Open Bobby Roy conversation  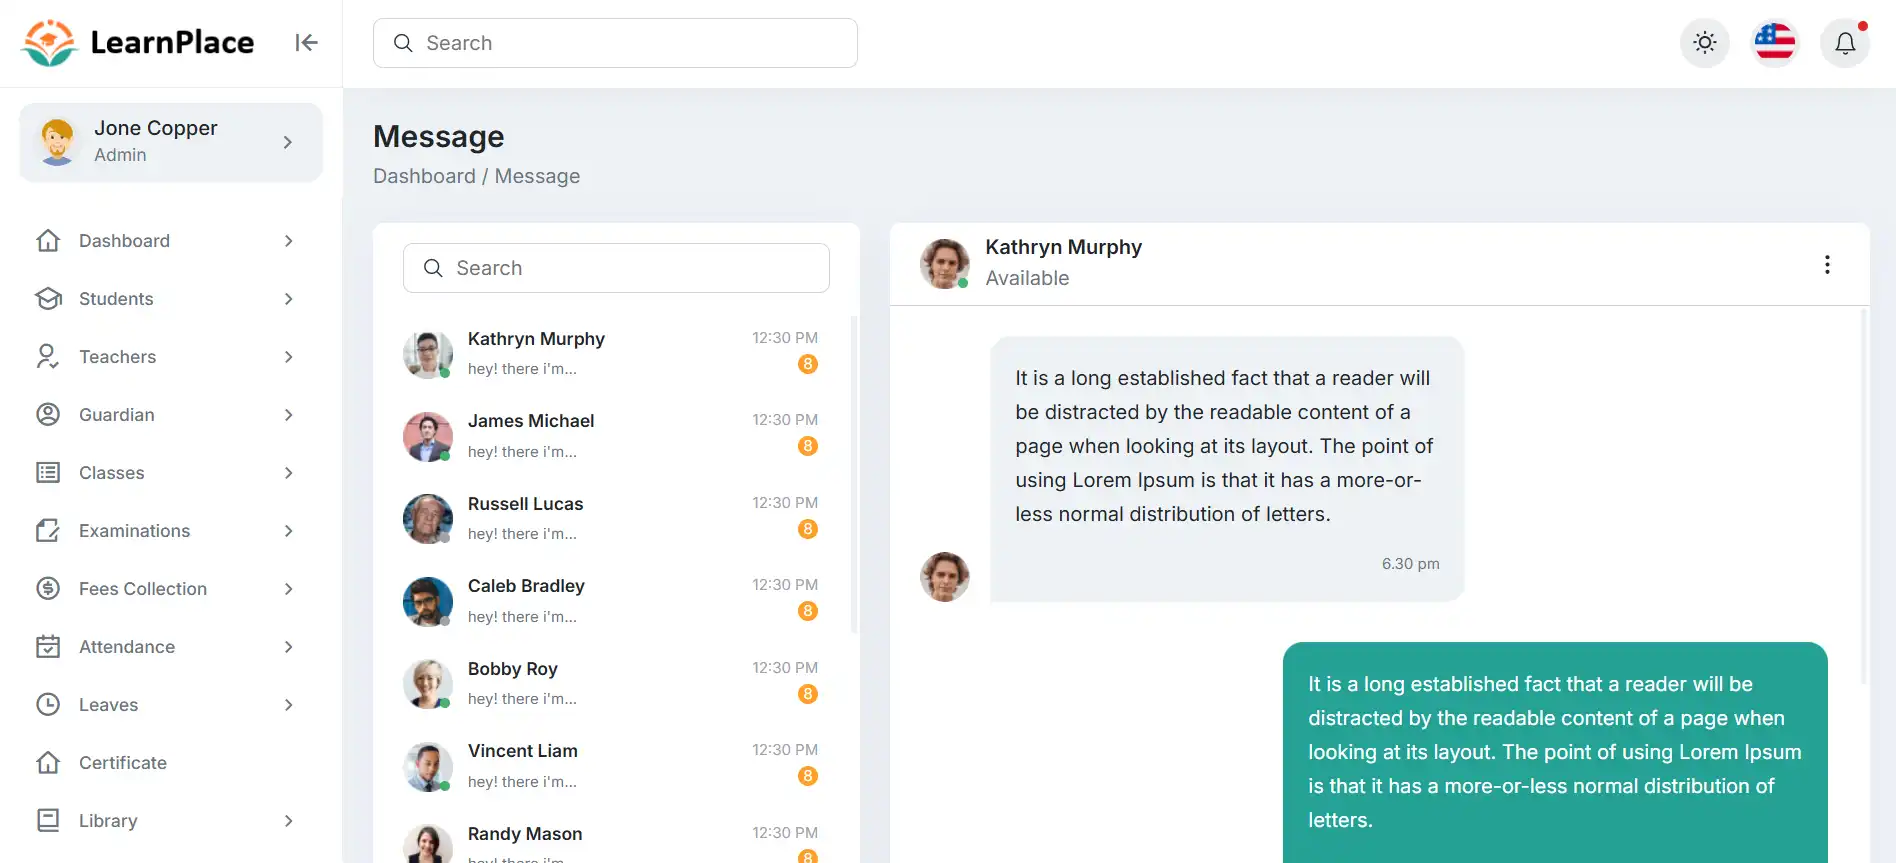point(612,683)
